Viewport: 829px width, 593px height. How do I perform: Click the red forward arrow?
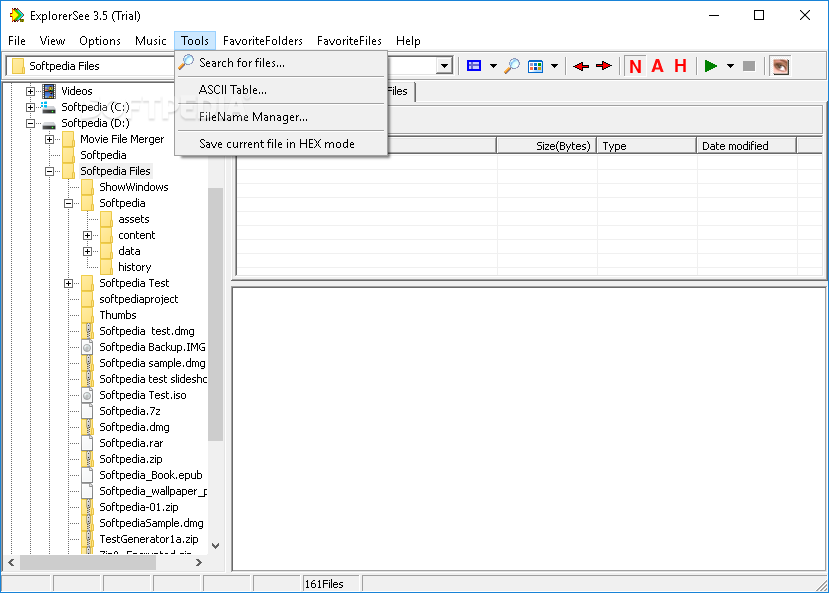click(603, 66)
